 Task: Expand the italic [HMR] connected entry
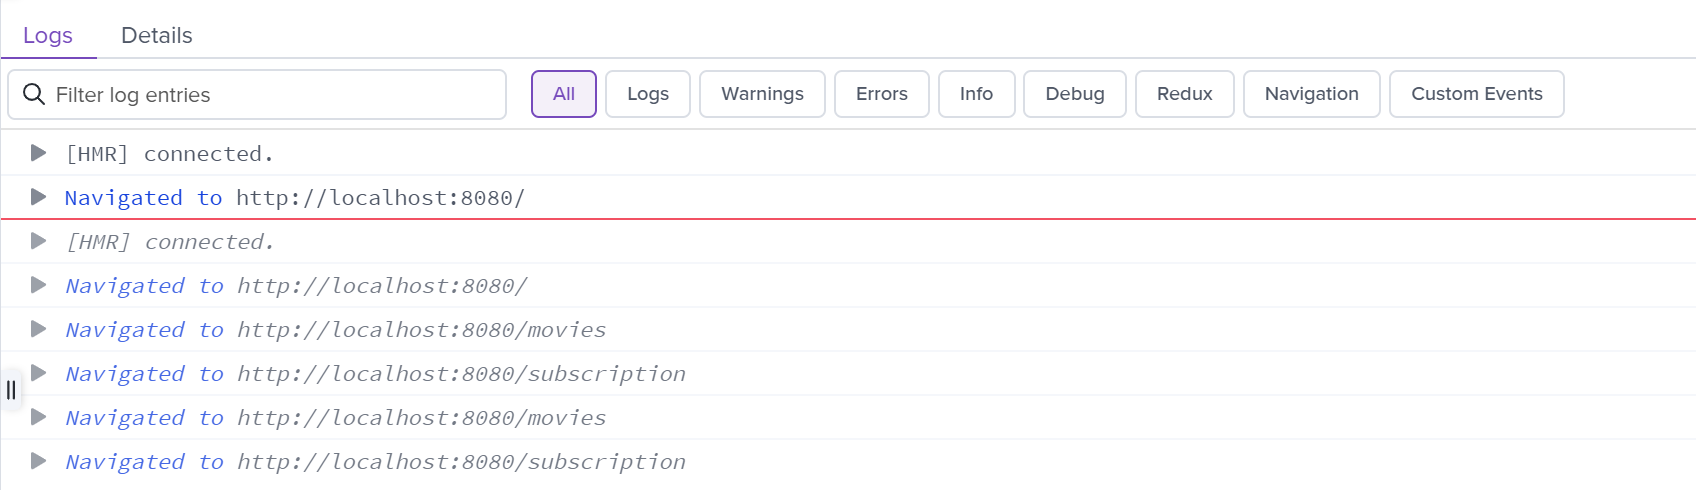point(39,241)
